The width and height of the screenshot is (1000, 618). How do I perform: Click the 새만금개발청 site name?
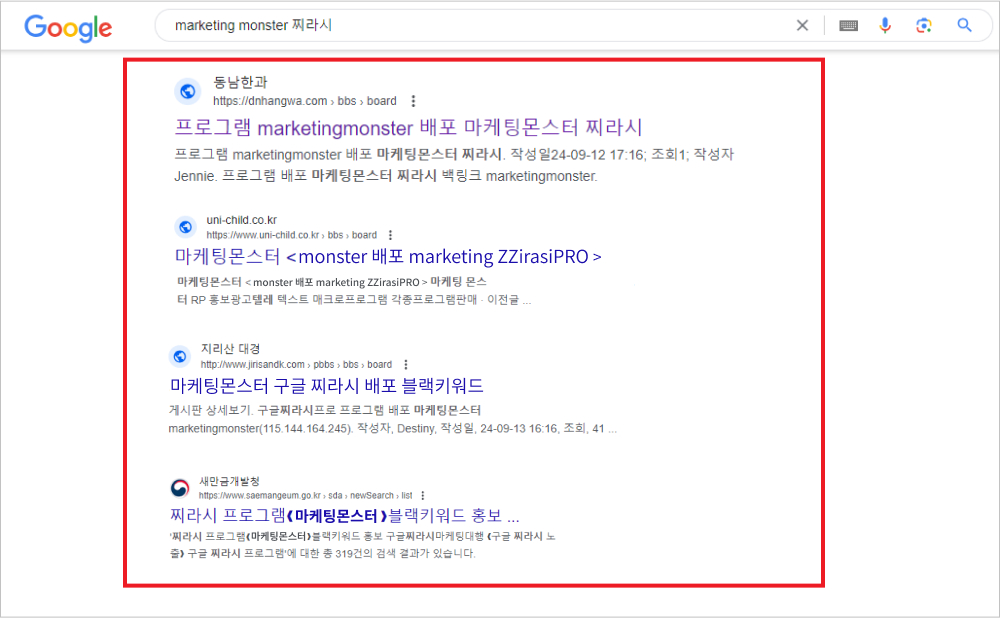[229, 482]
